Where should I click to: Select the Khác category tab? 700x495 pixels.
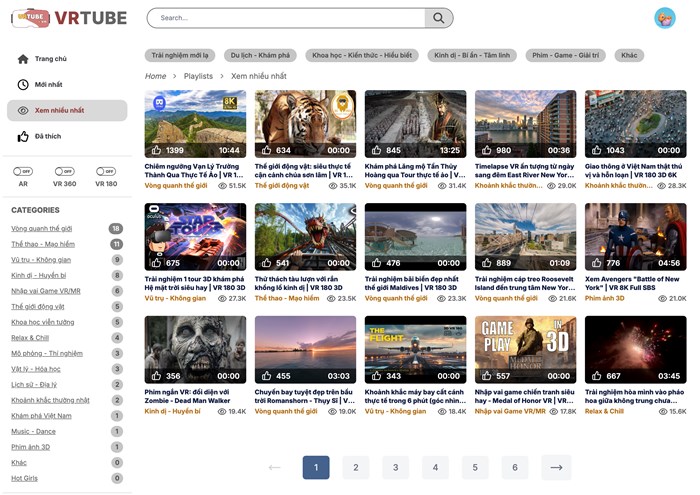pos(629,55)
